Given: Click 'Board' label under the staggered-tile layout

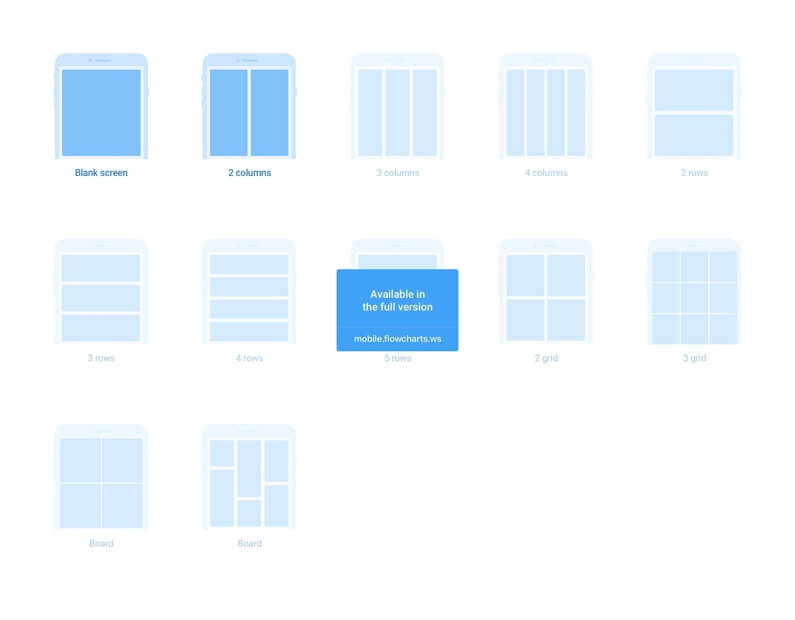Looking at the screenshot, I should point(249,543).
